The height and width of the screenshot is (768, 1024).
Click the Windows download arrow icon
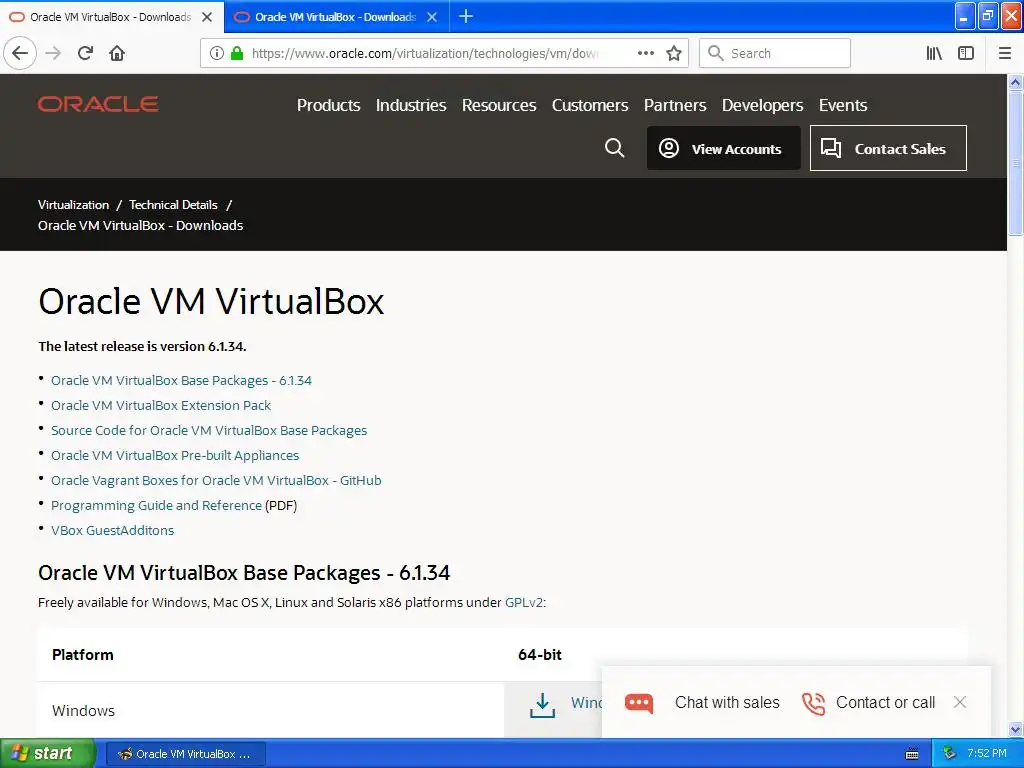coord(542,705)
